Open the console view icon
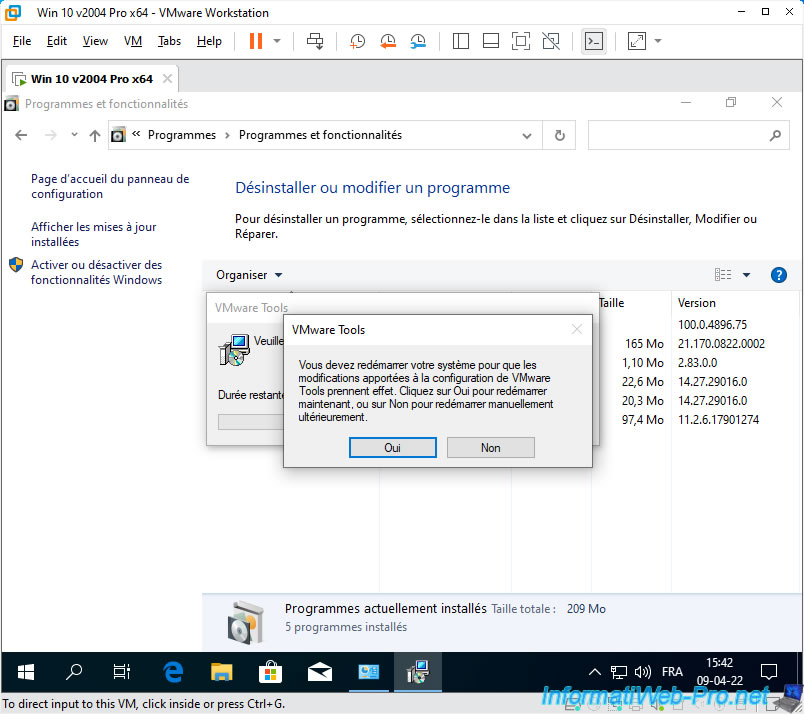804x714 pixels. point(594,41)
